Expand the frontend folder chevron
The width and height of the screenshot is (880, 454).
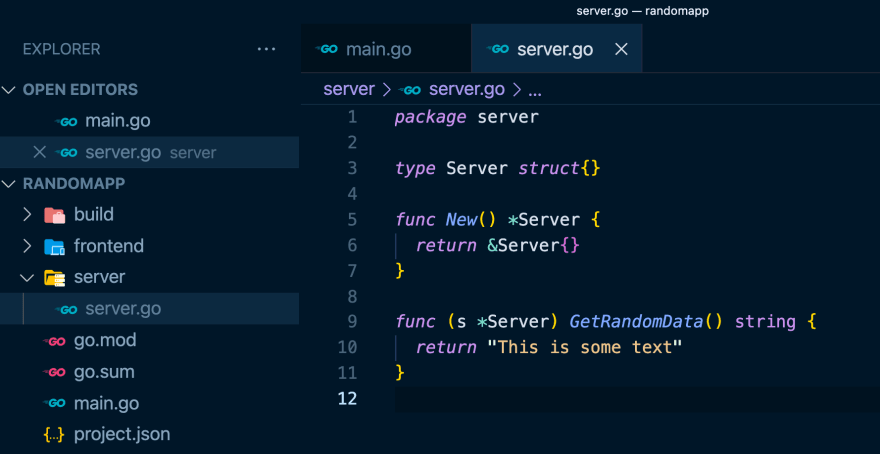27,246
